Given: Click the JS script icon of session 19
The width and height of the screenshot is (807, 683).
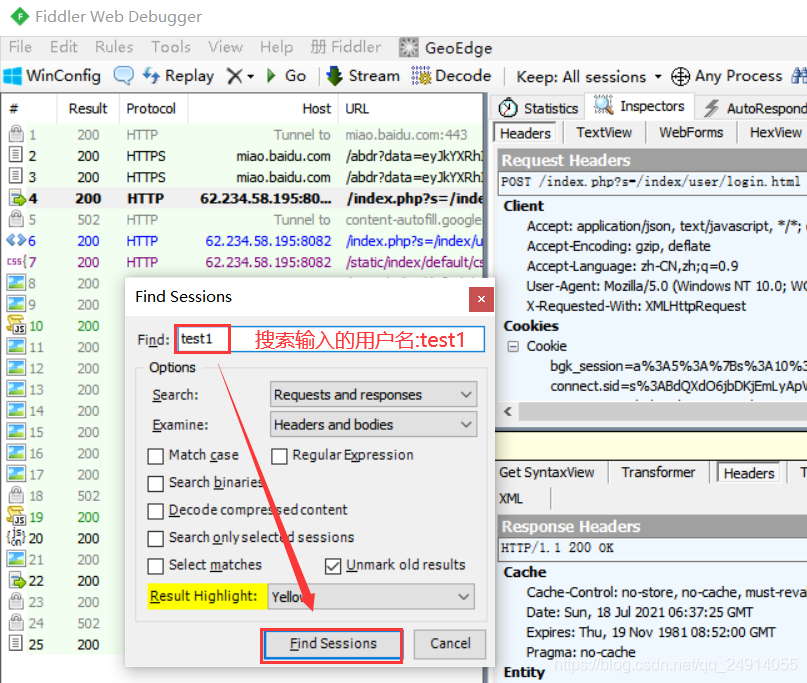Looking at the screenshot, I should pyautogui.click(x=16, y=516).
